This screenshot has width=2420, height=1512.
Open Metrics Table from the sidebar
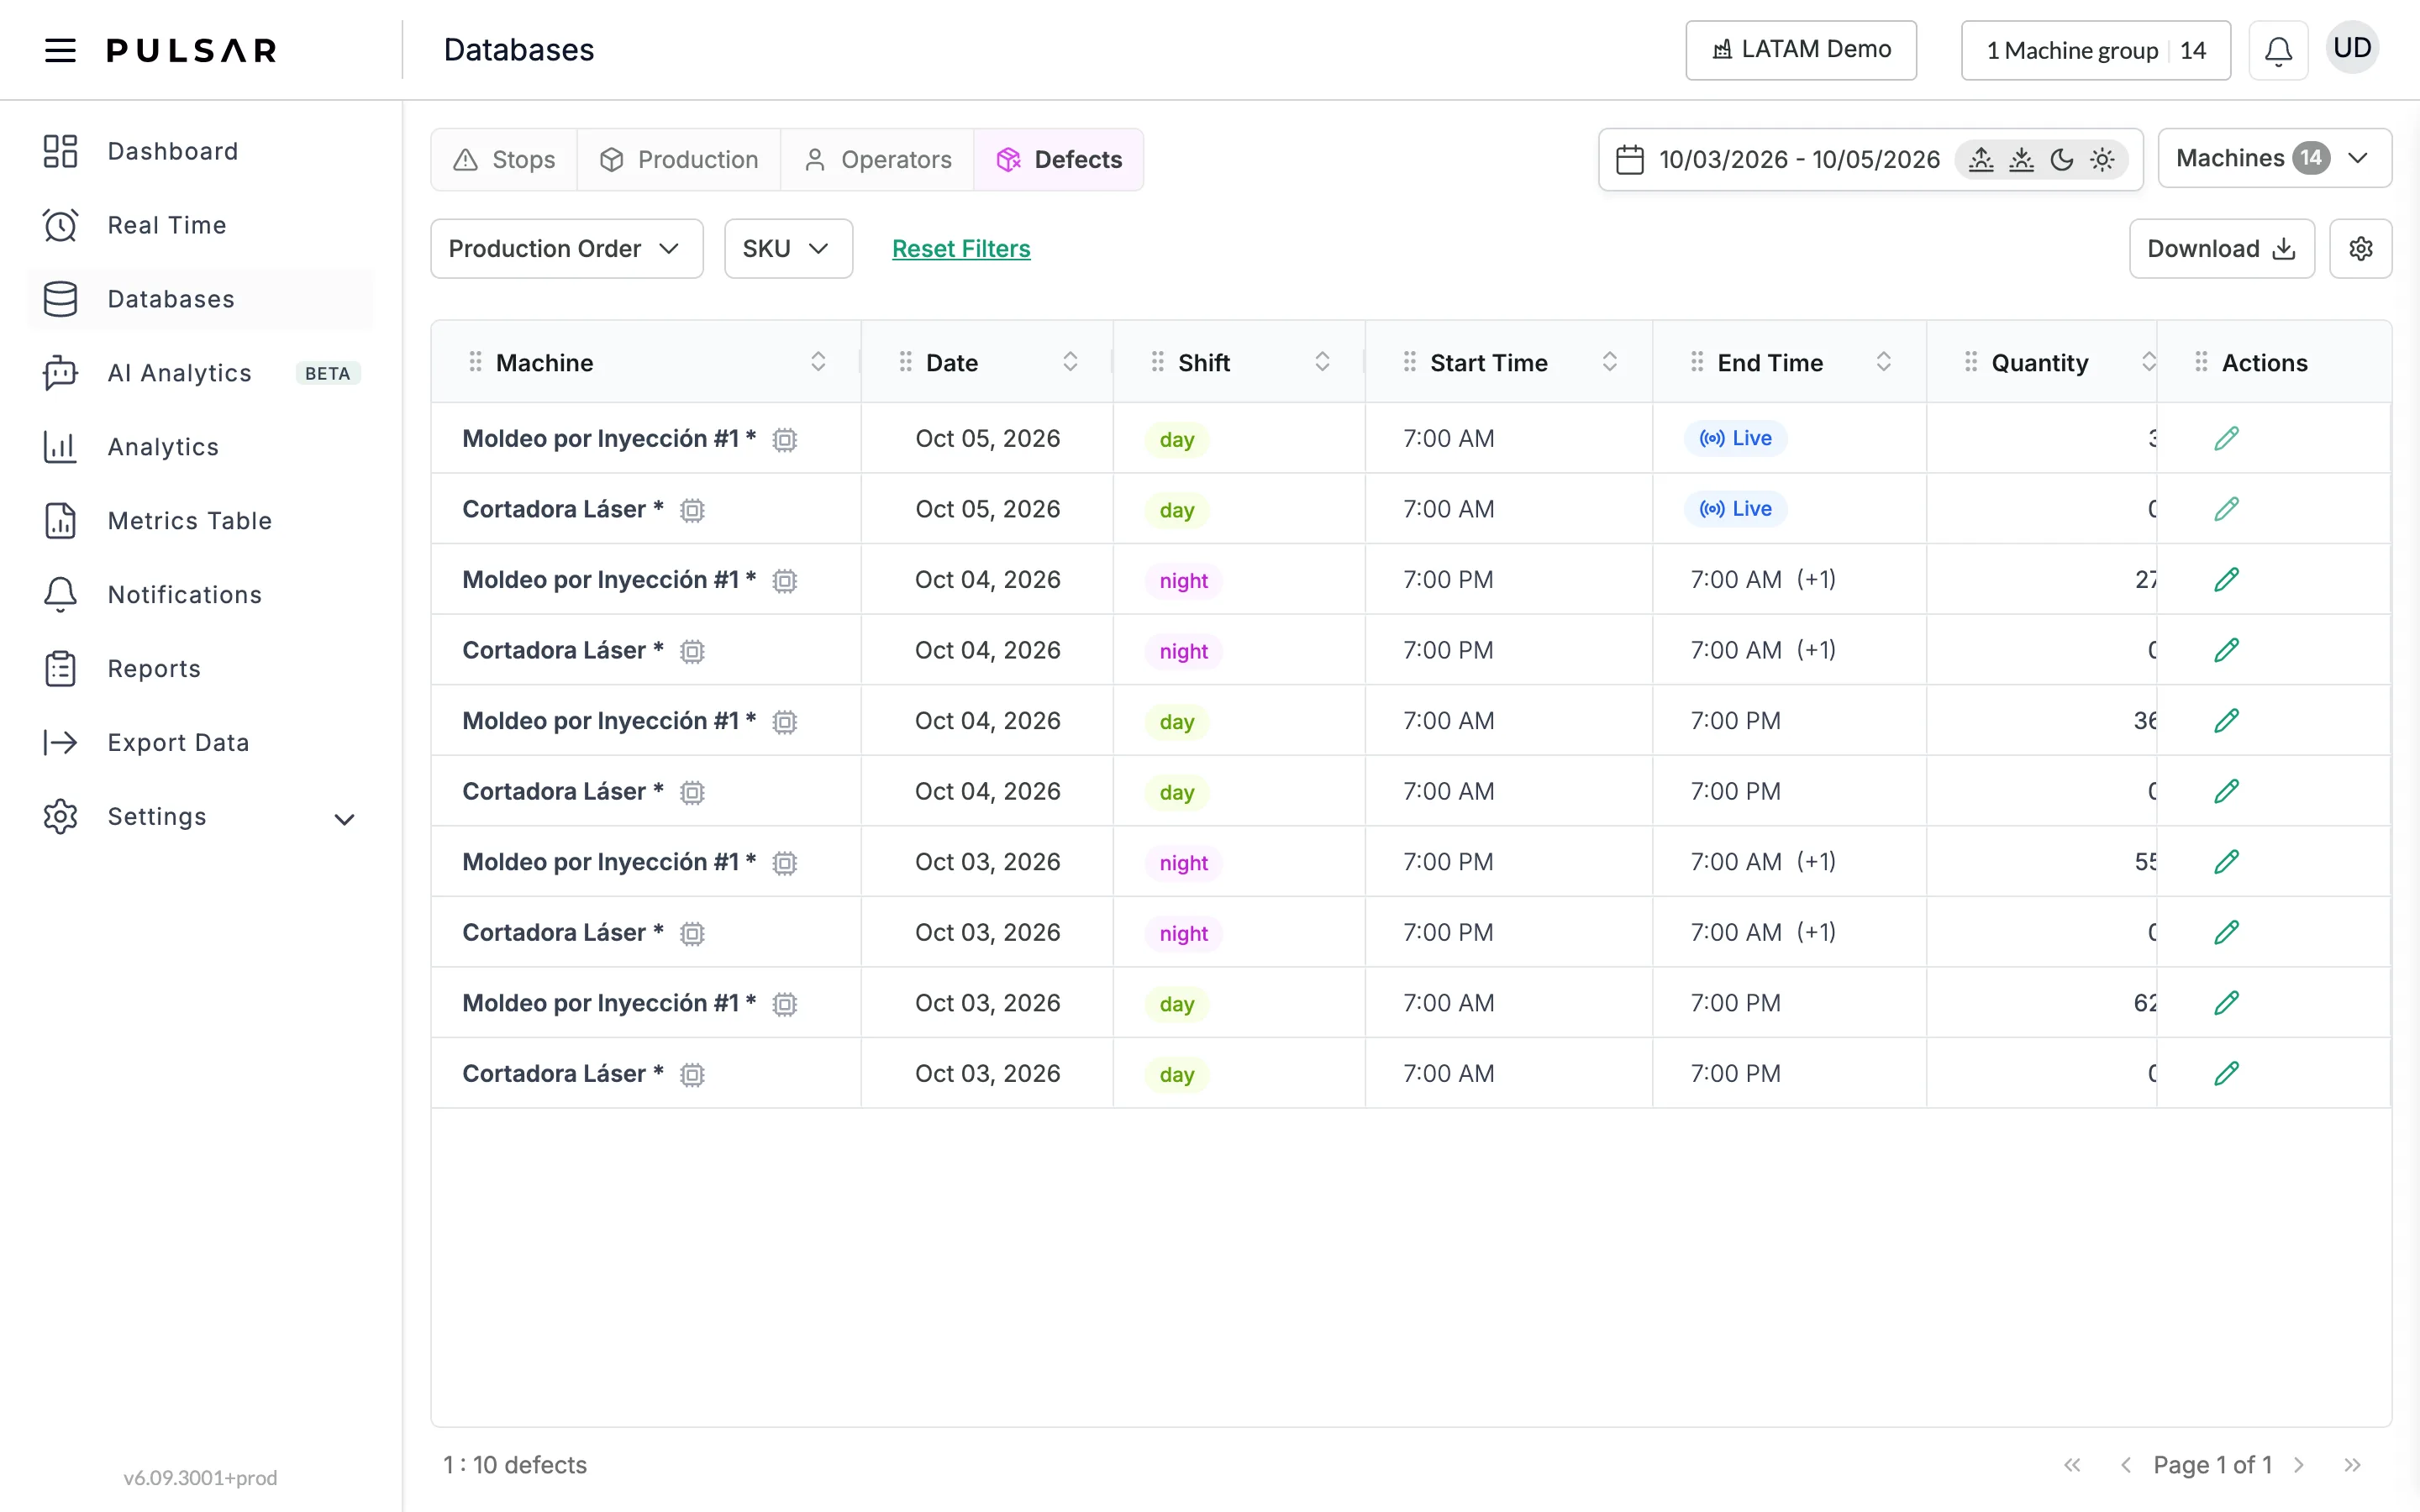pyautogui.click(x=200, y=521)
